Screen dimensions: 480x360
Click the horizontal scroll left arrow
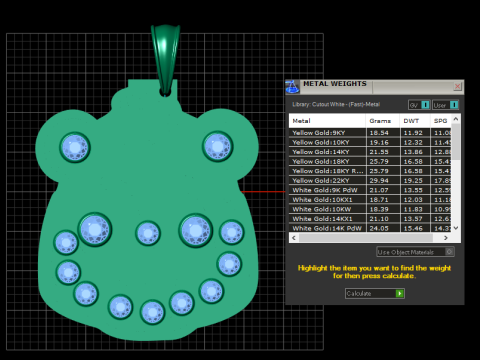[294, 238]
